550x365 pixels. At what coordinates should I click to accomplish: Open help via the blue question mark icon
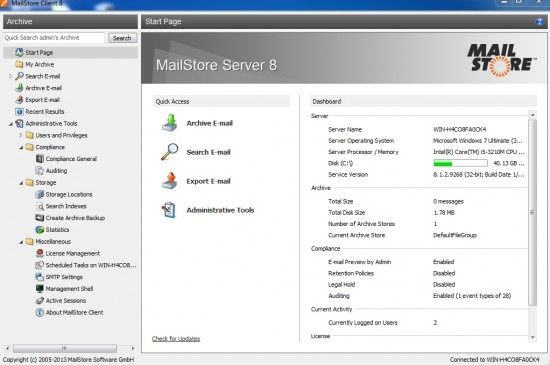click(x=539, y=22)
